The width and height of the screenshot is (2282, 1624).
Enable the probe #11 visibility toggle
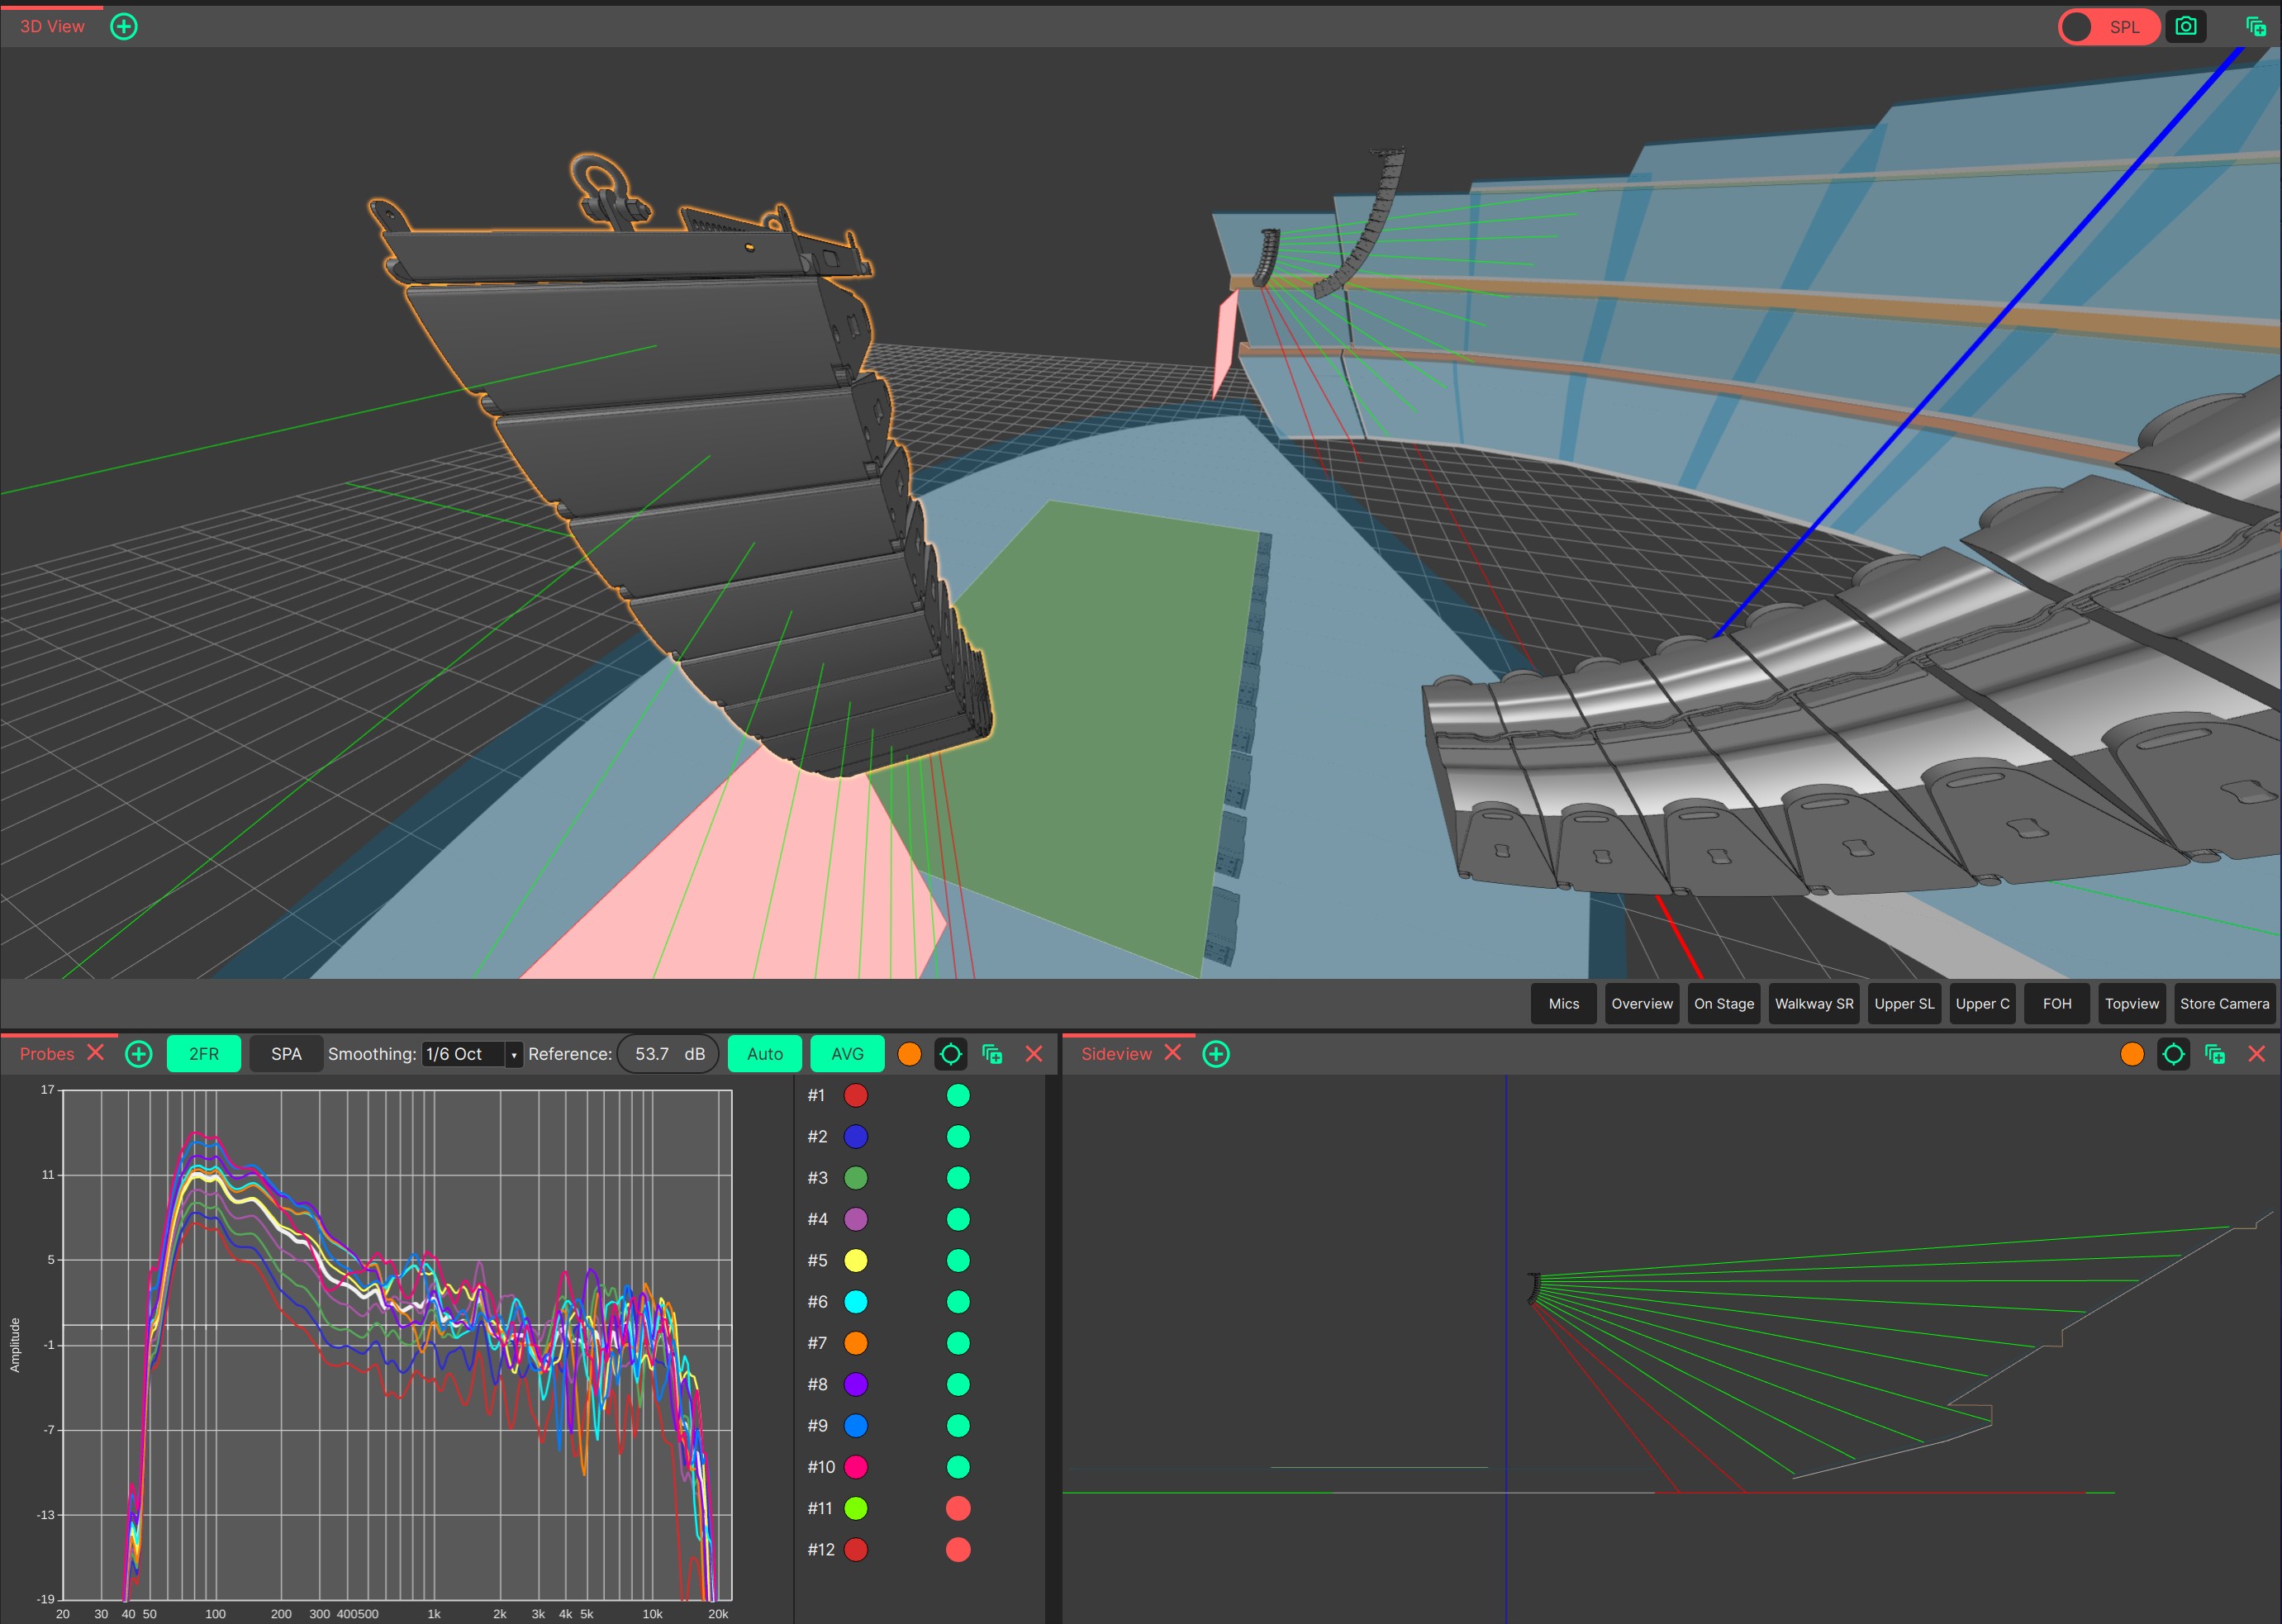(x=957, y=1508)
